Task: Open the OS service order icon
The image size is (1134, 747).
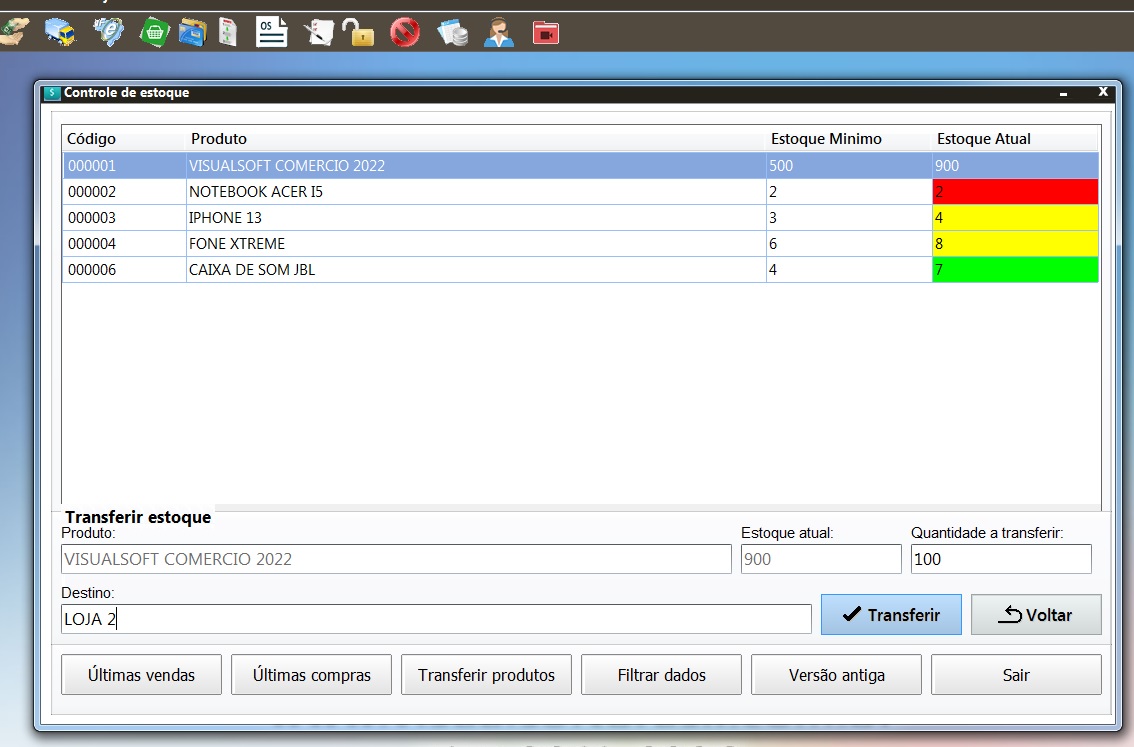Action: 272,33
